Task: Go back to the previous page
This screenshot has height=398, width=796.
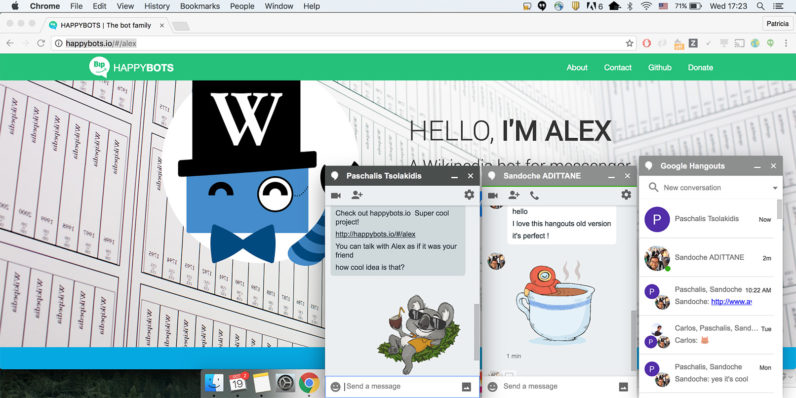Action: coord(10,43)
